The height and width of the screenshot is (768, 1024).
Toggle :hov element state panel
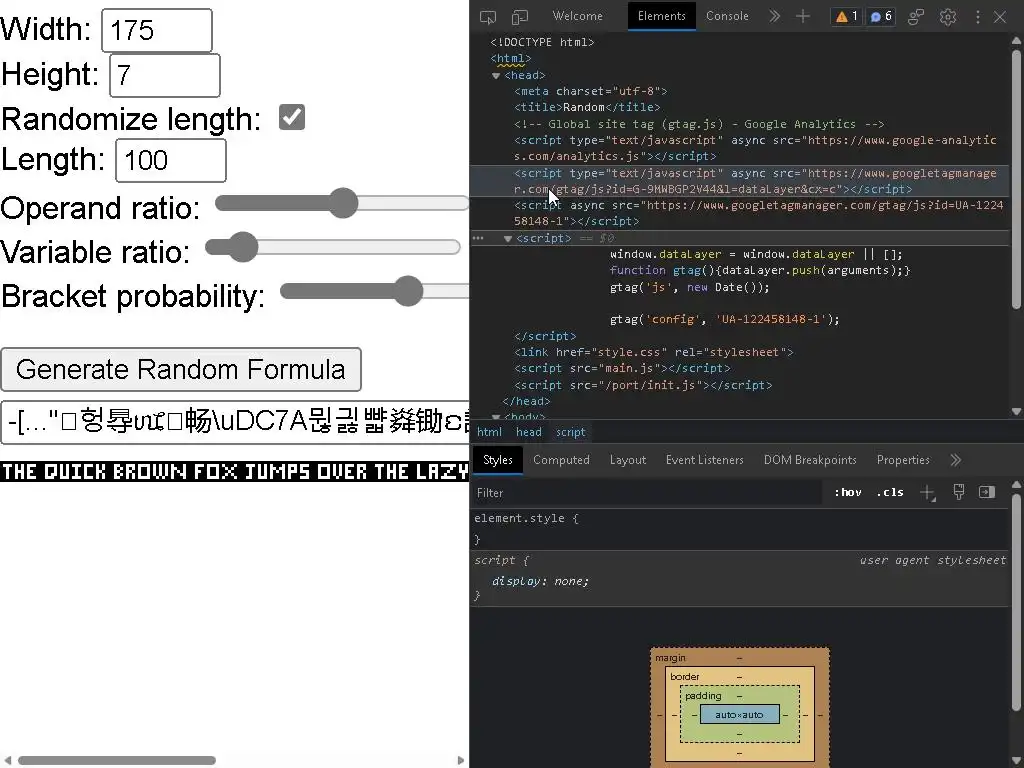click(x=848, y=492)
